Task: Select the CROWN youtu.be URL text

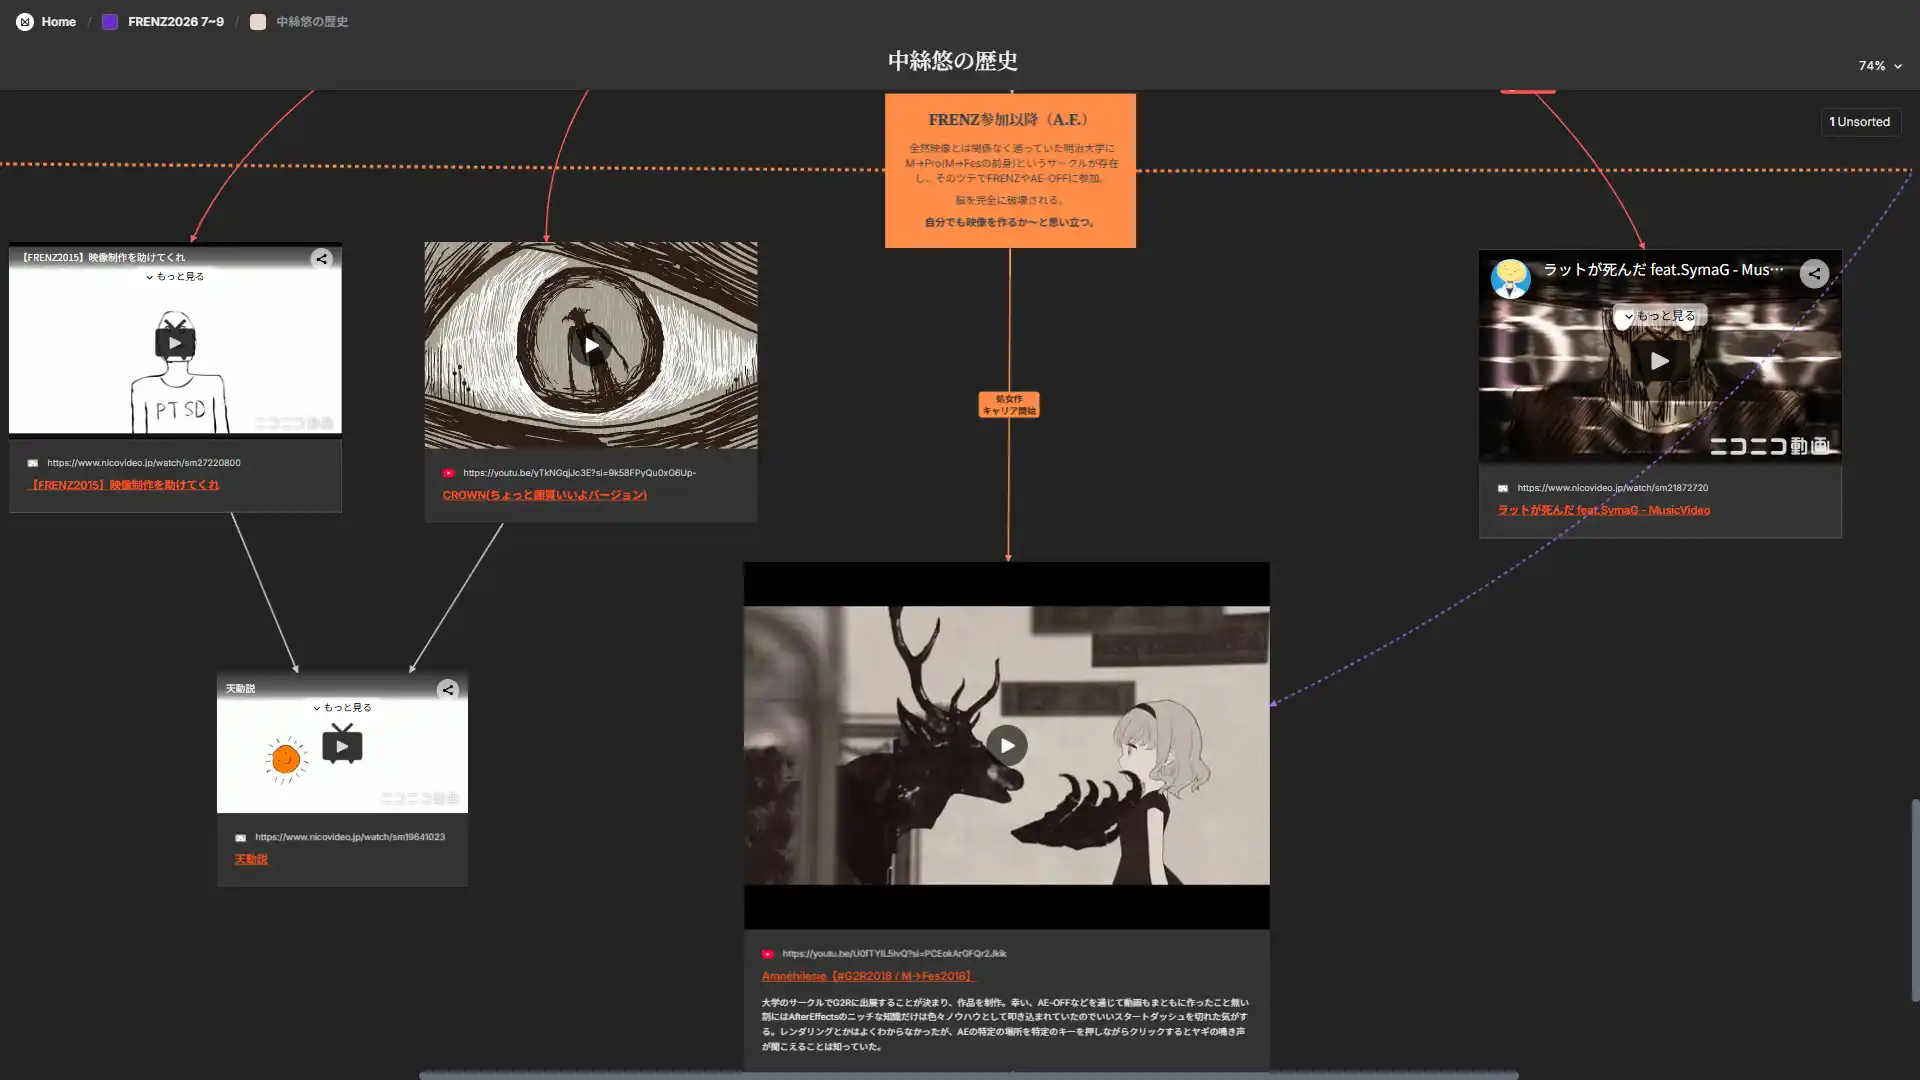Action: pyautogui.click(x=579, y=473)
